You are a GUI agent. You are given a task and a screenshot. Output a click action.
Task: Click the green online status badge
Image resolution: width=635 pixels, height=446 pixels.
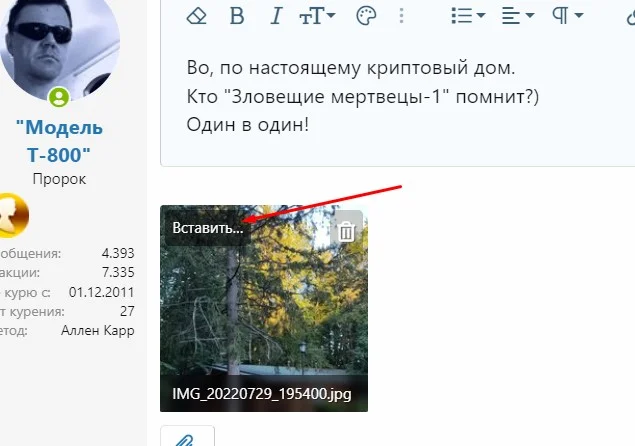click(x=59, y=97)
